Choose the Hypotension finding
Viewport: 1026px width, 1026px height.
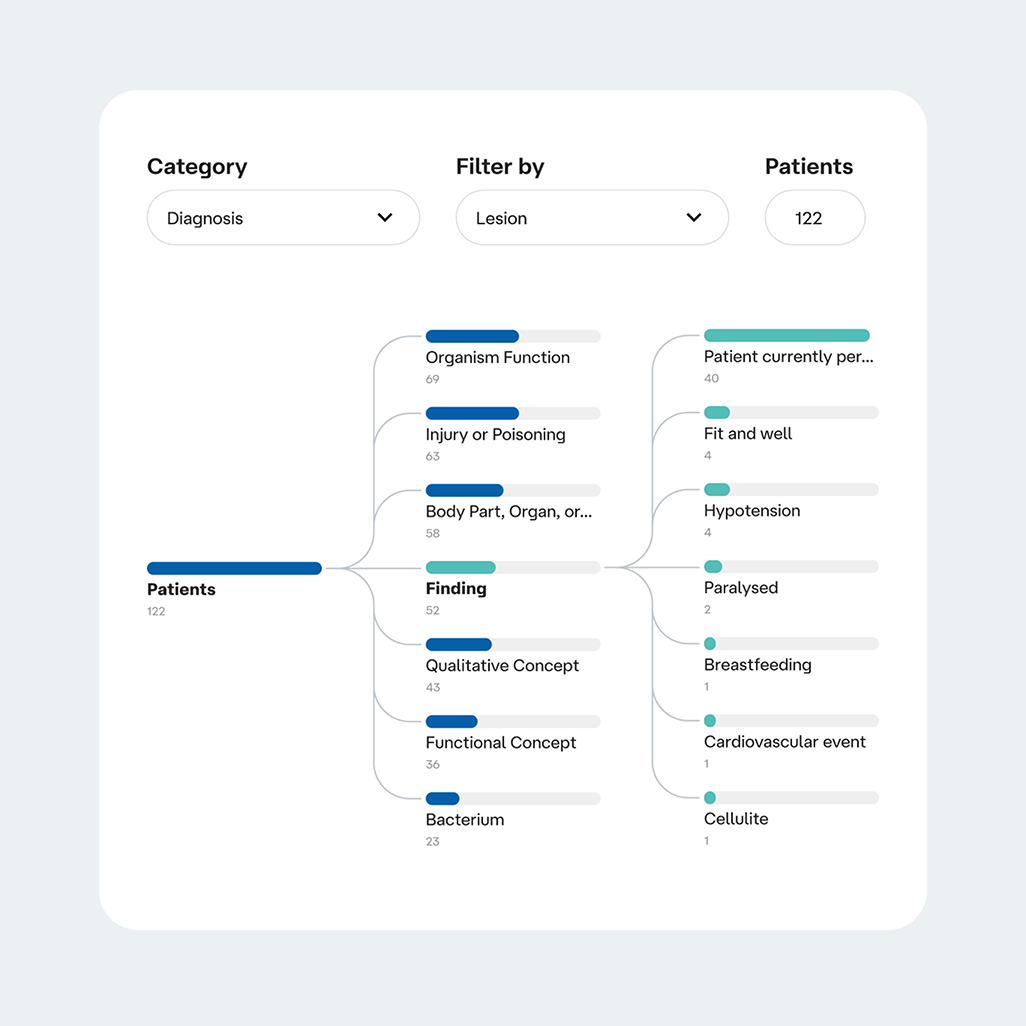pyautogui.click(x=751, y=510)
